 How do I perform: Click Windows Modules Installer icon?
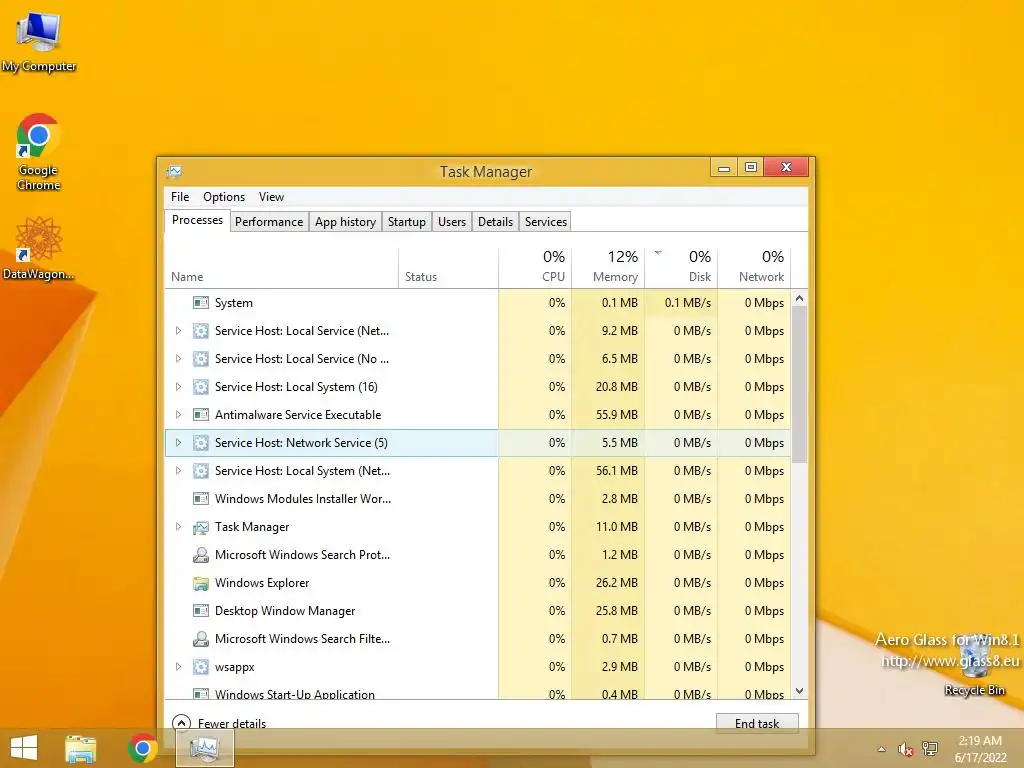(x=200, y=499)
